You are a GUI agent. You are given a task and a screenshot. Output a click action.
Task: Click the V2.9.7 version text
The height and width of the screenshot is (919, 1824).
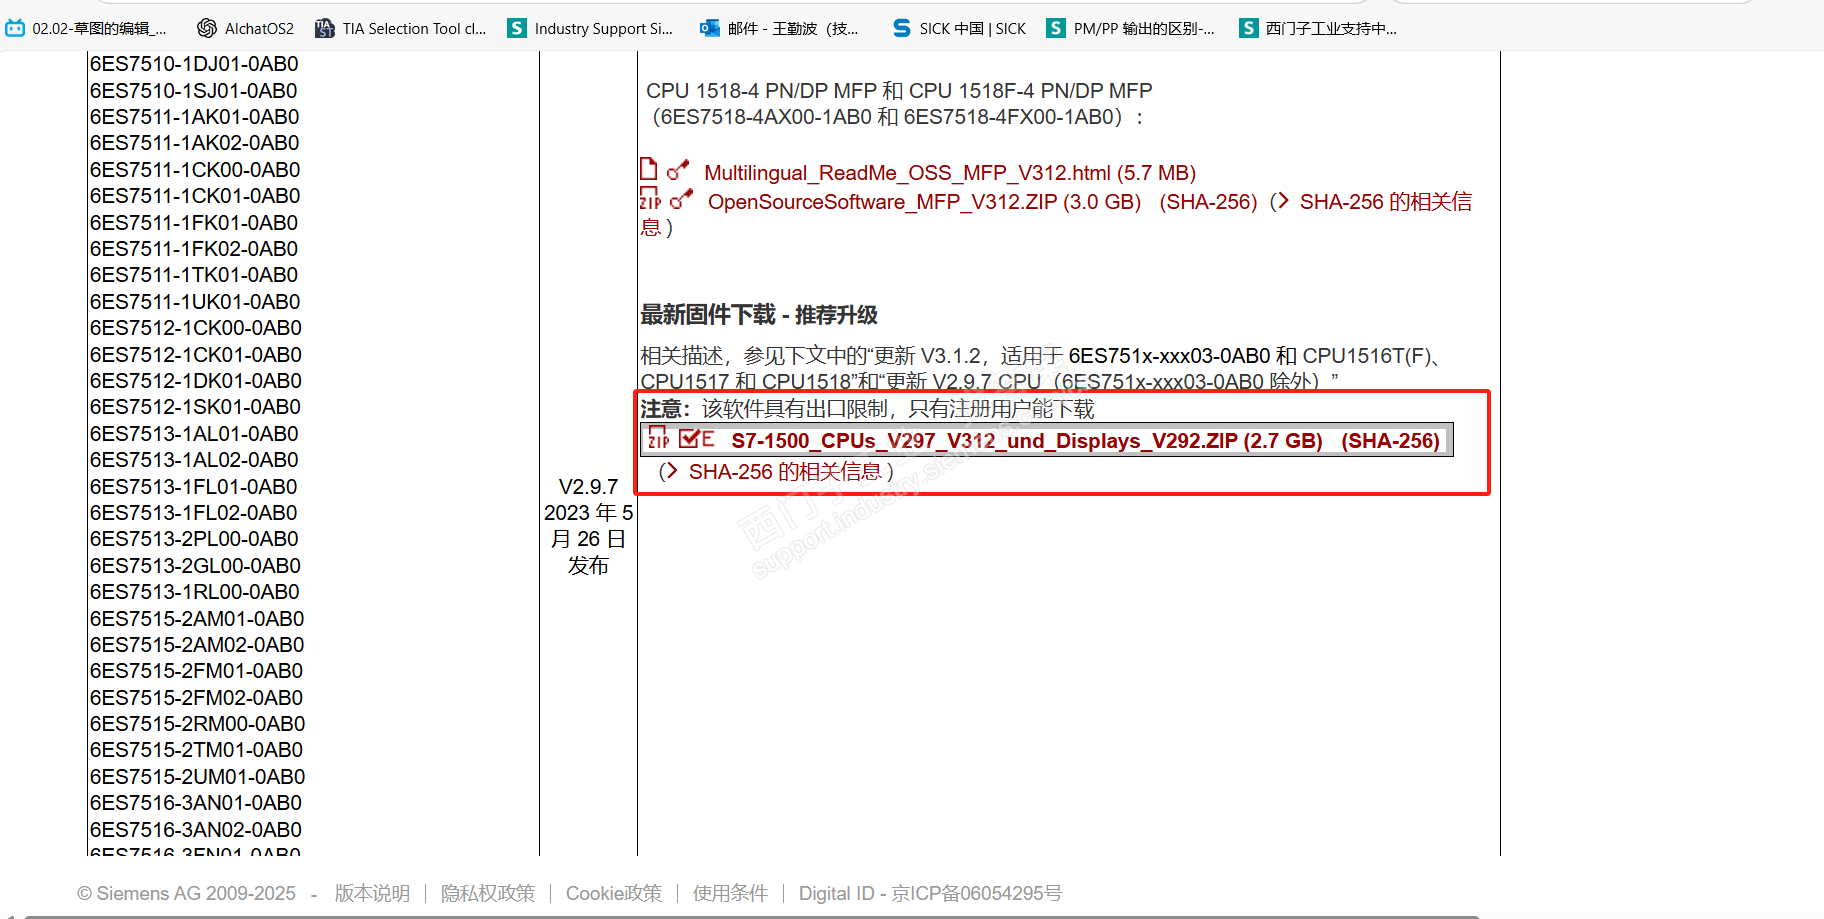(588, 487)
